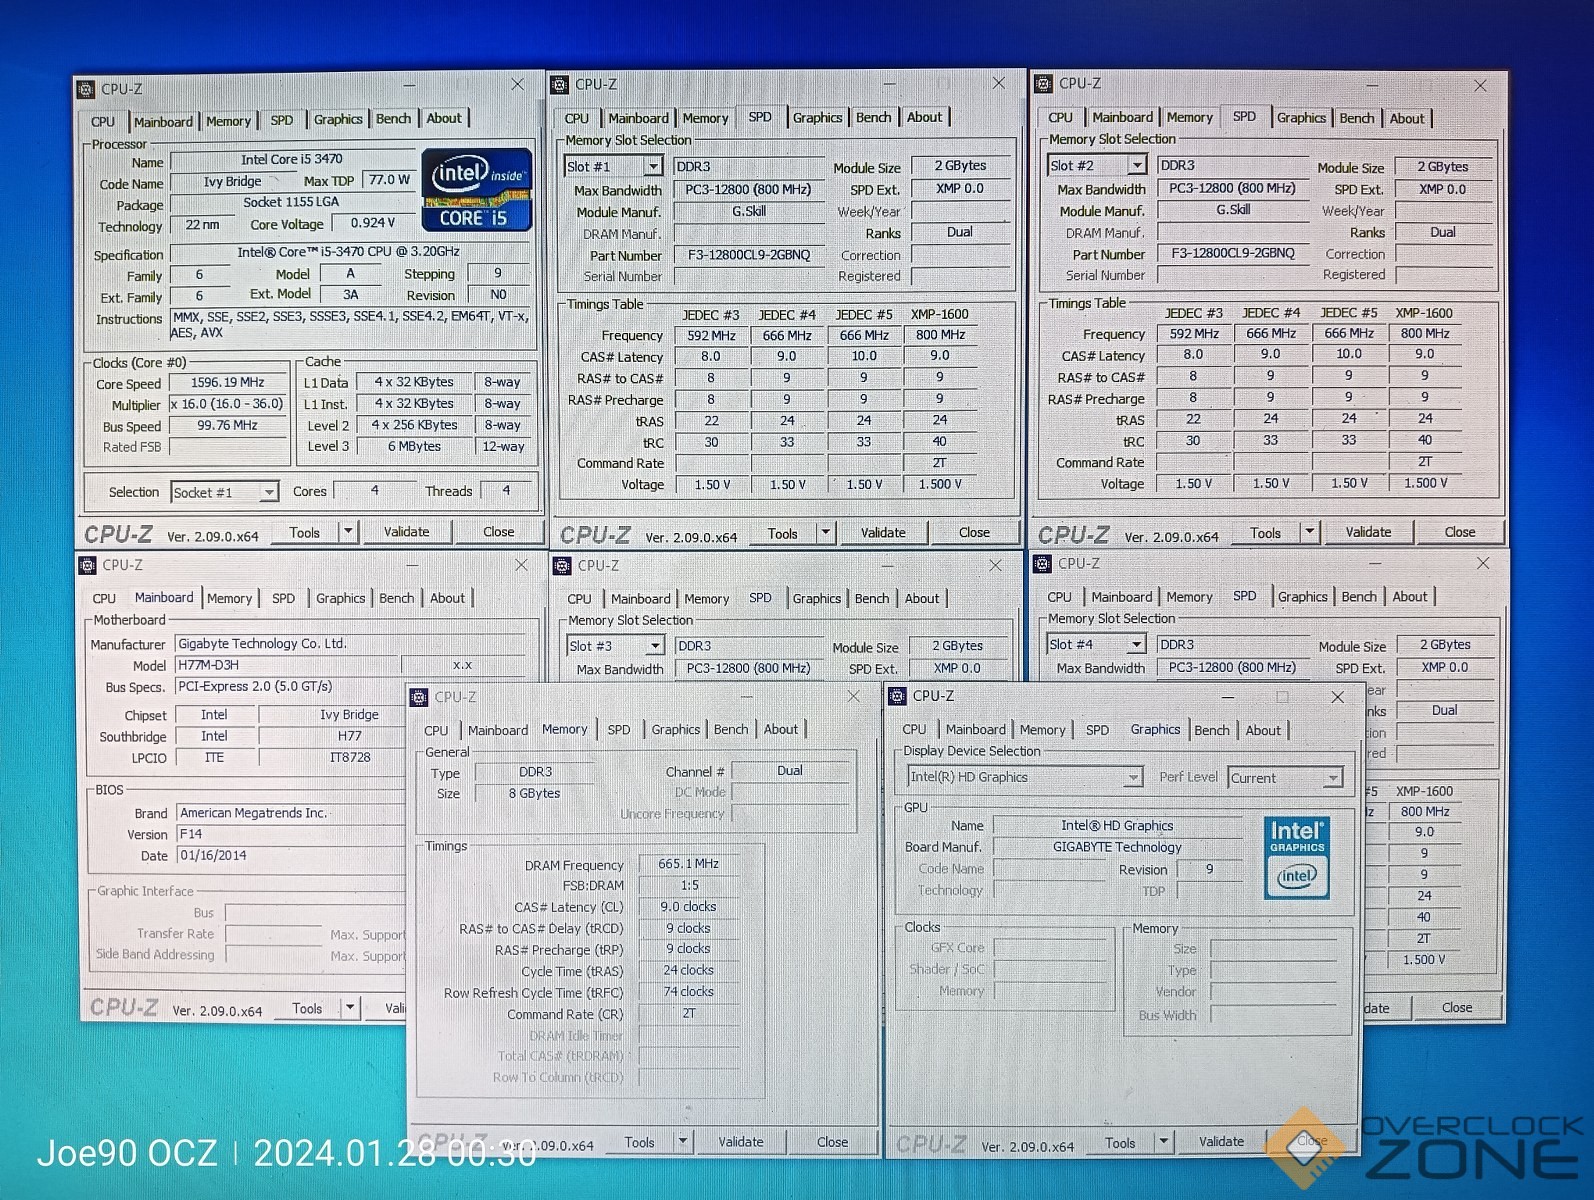Open Mainboard tab in Intel Core i5 window
This screenshot has width=1594, height=1200.
pyautogui.click(x=163, y=121)
